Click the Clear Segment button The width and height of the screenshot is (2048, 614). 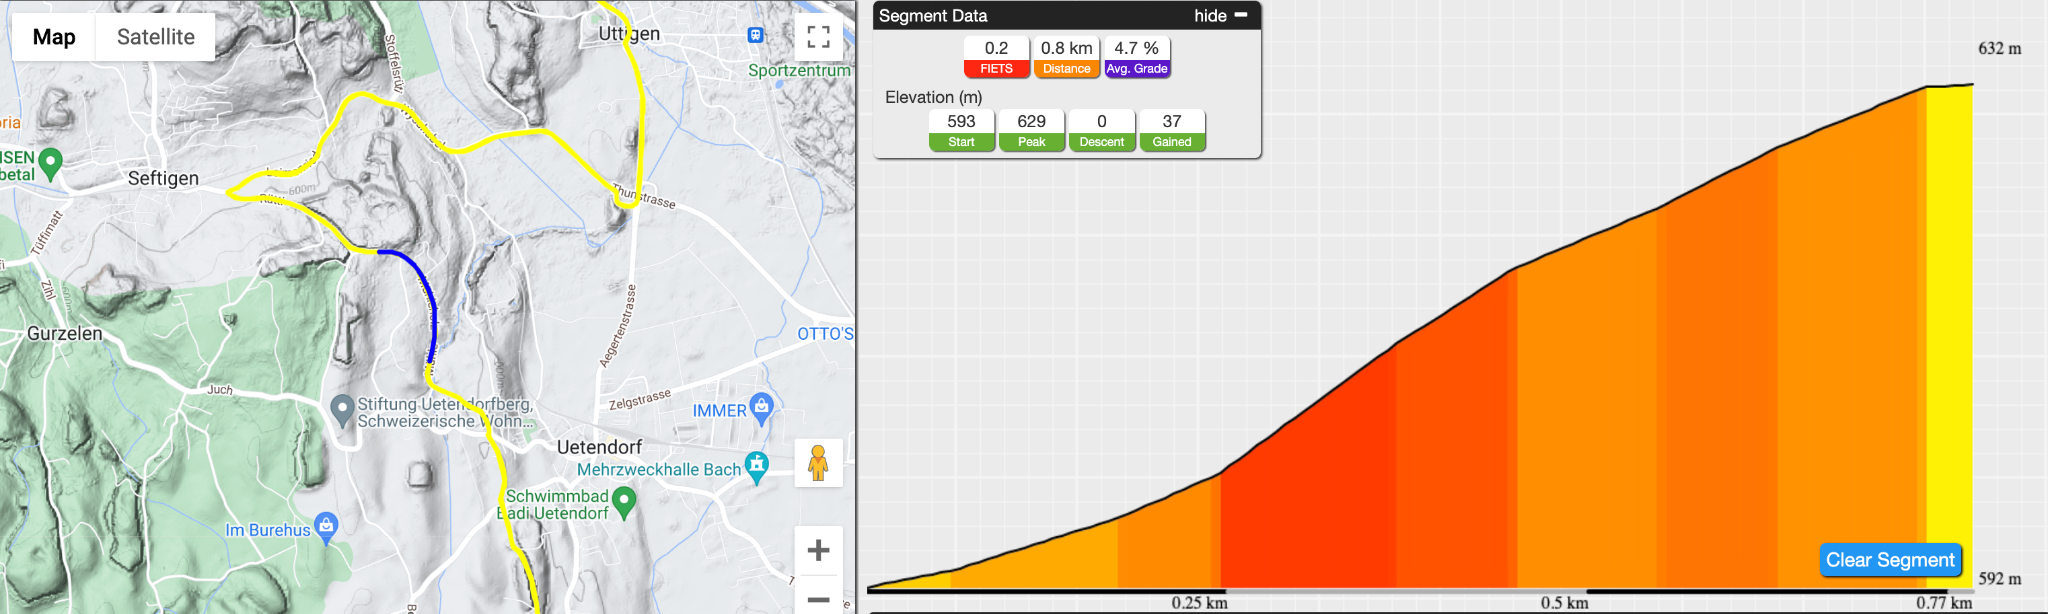pyautogui.click(x=1890, y=560)
